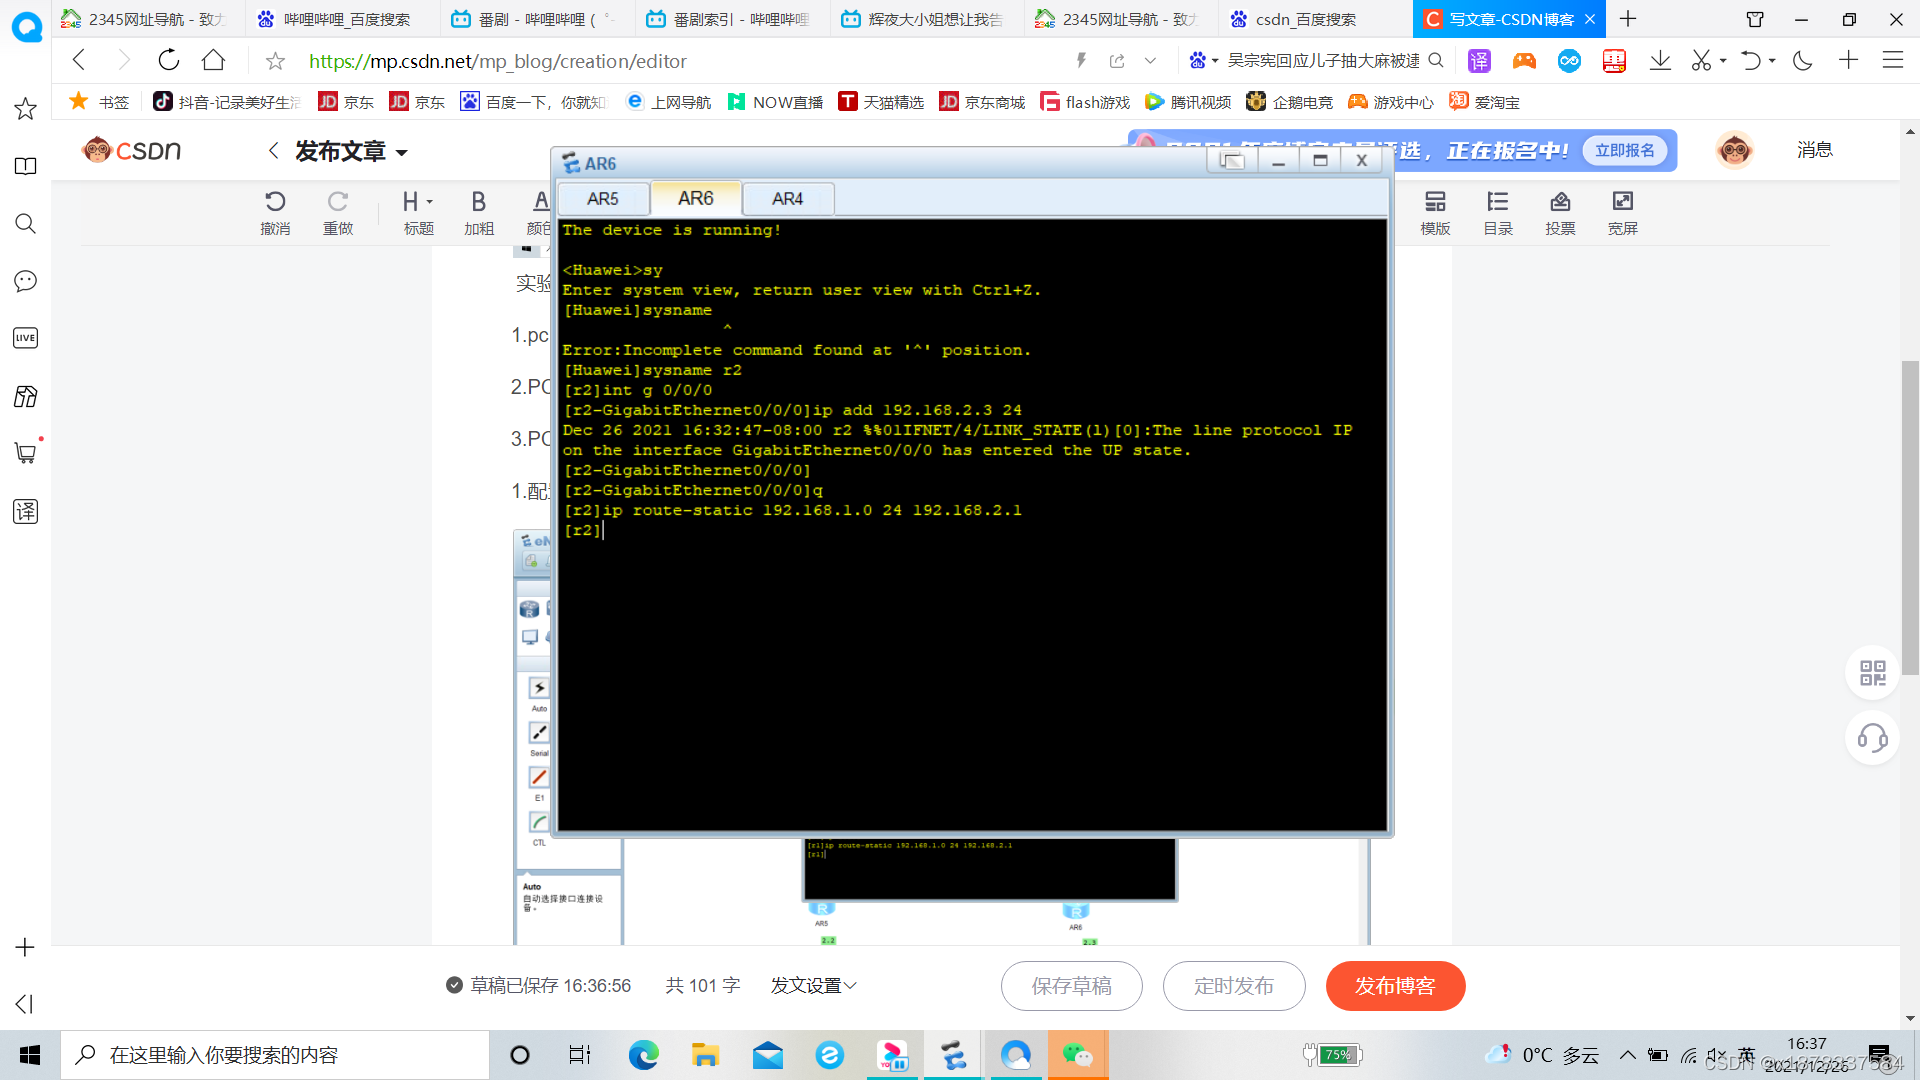Expand the screenshot scissors dropdown arrow
This screenshot has height=1080, width=1920.
click(1723, 61)
